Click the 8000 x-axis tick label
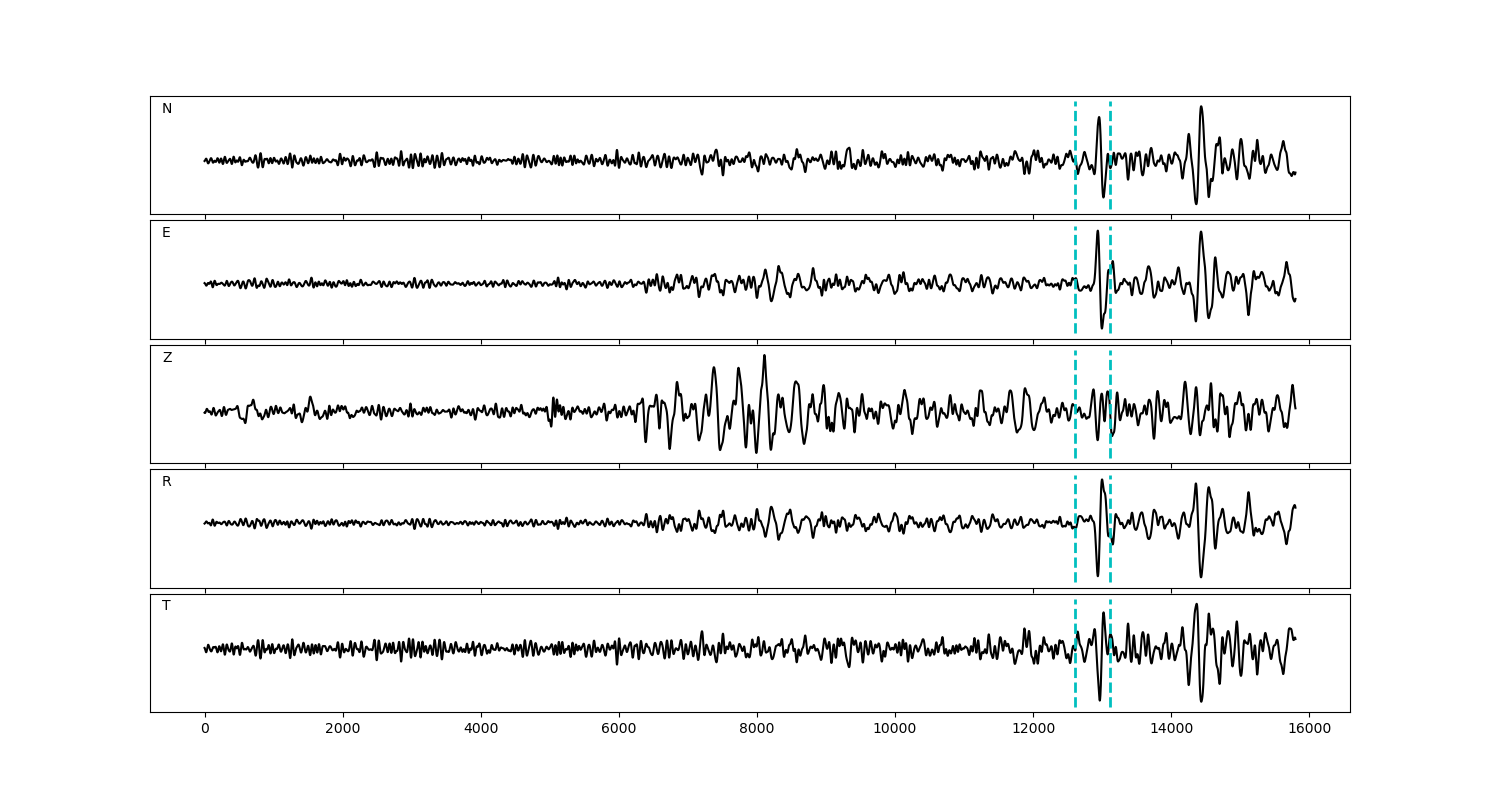 757,729
